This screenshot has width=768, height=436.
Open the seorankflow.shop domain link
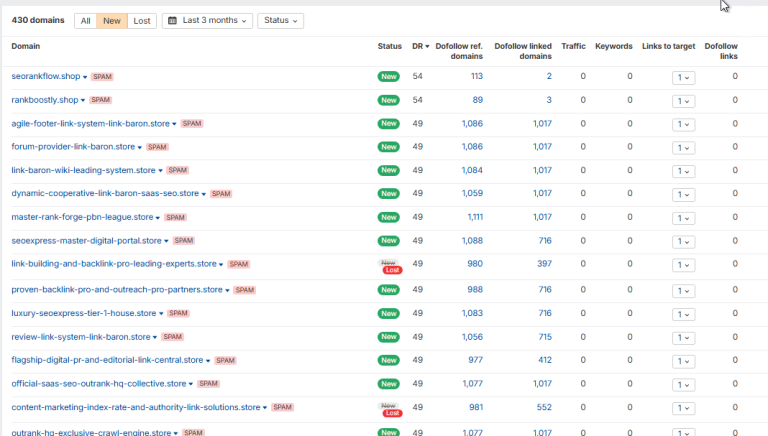click(46, 76)
